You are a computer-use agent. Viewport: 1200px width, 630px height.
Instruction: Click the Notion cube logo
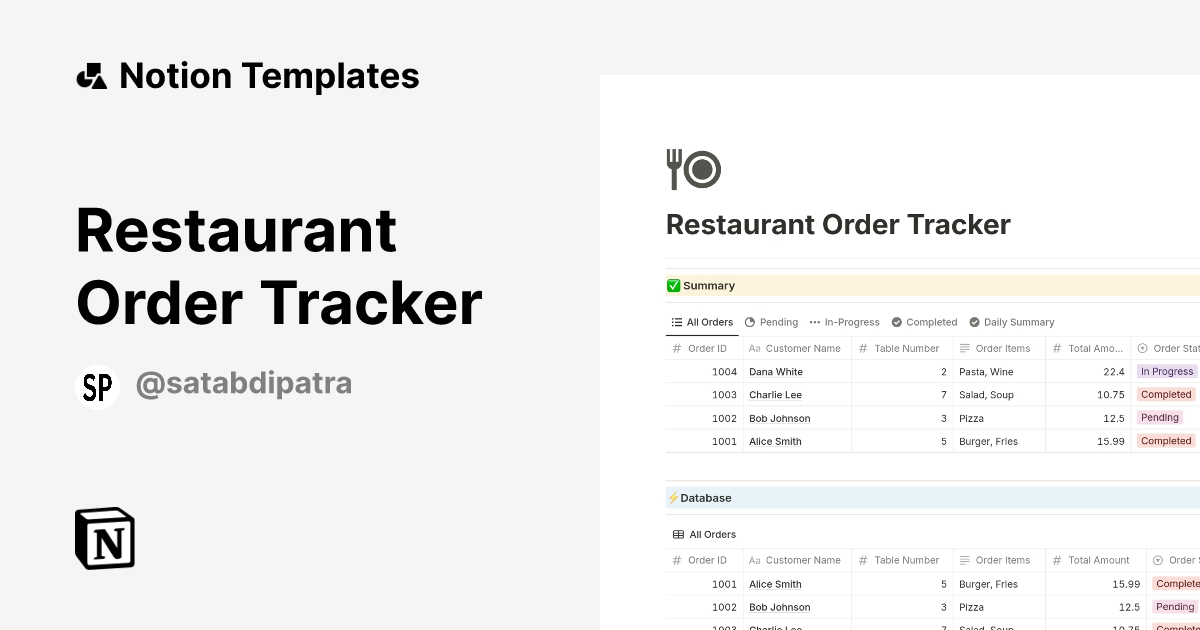pyautogui.click(x=105, y=538)
